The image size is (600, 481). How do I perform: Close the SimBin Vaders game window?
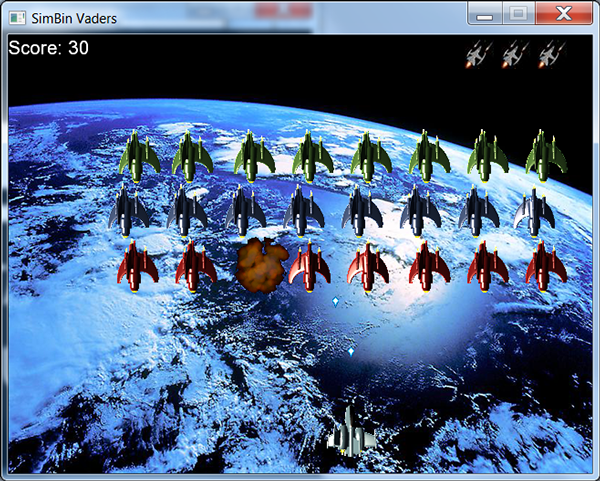[564, 14]
